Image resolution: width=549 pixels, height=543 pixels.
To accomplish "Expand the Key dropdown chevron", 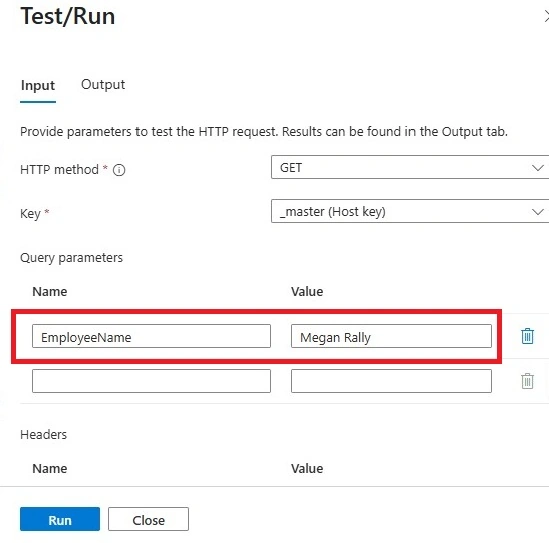I will 537,211.
